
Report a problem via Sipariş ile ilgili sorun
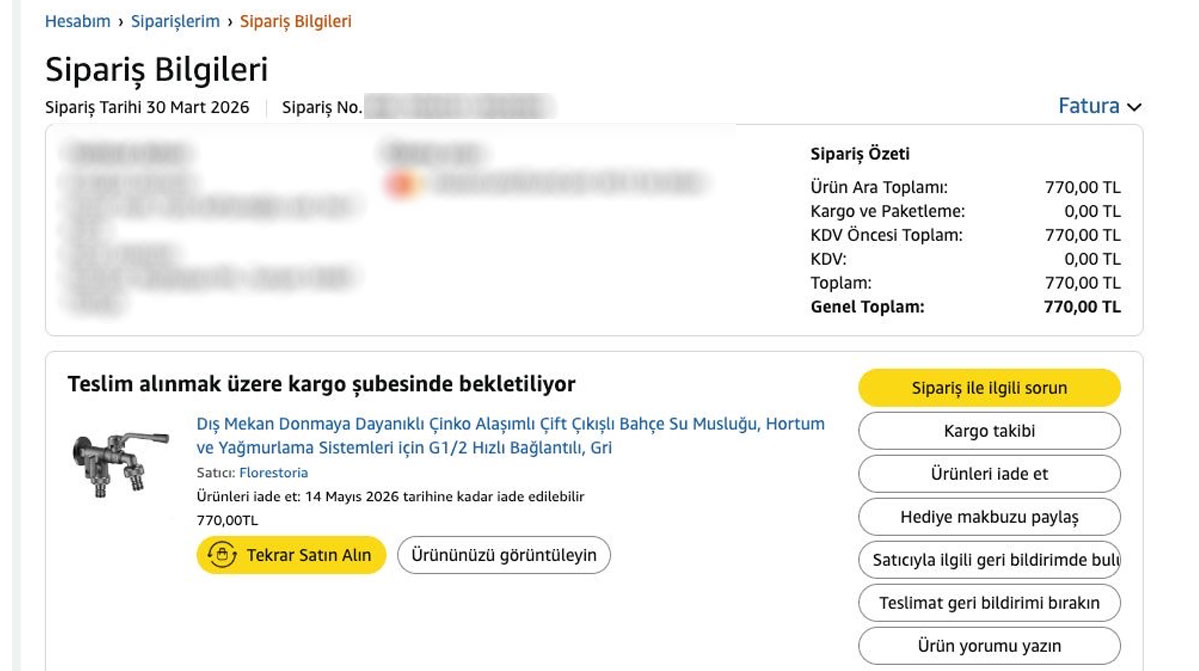coord(989,388)
